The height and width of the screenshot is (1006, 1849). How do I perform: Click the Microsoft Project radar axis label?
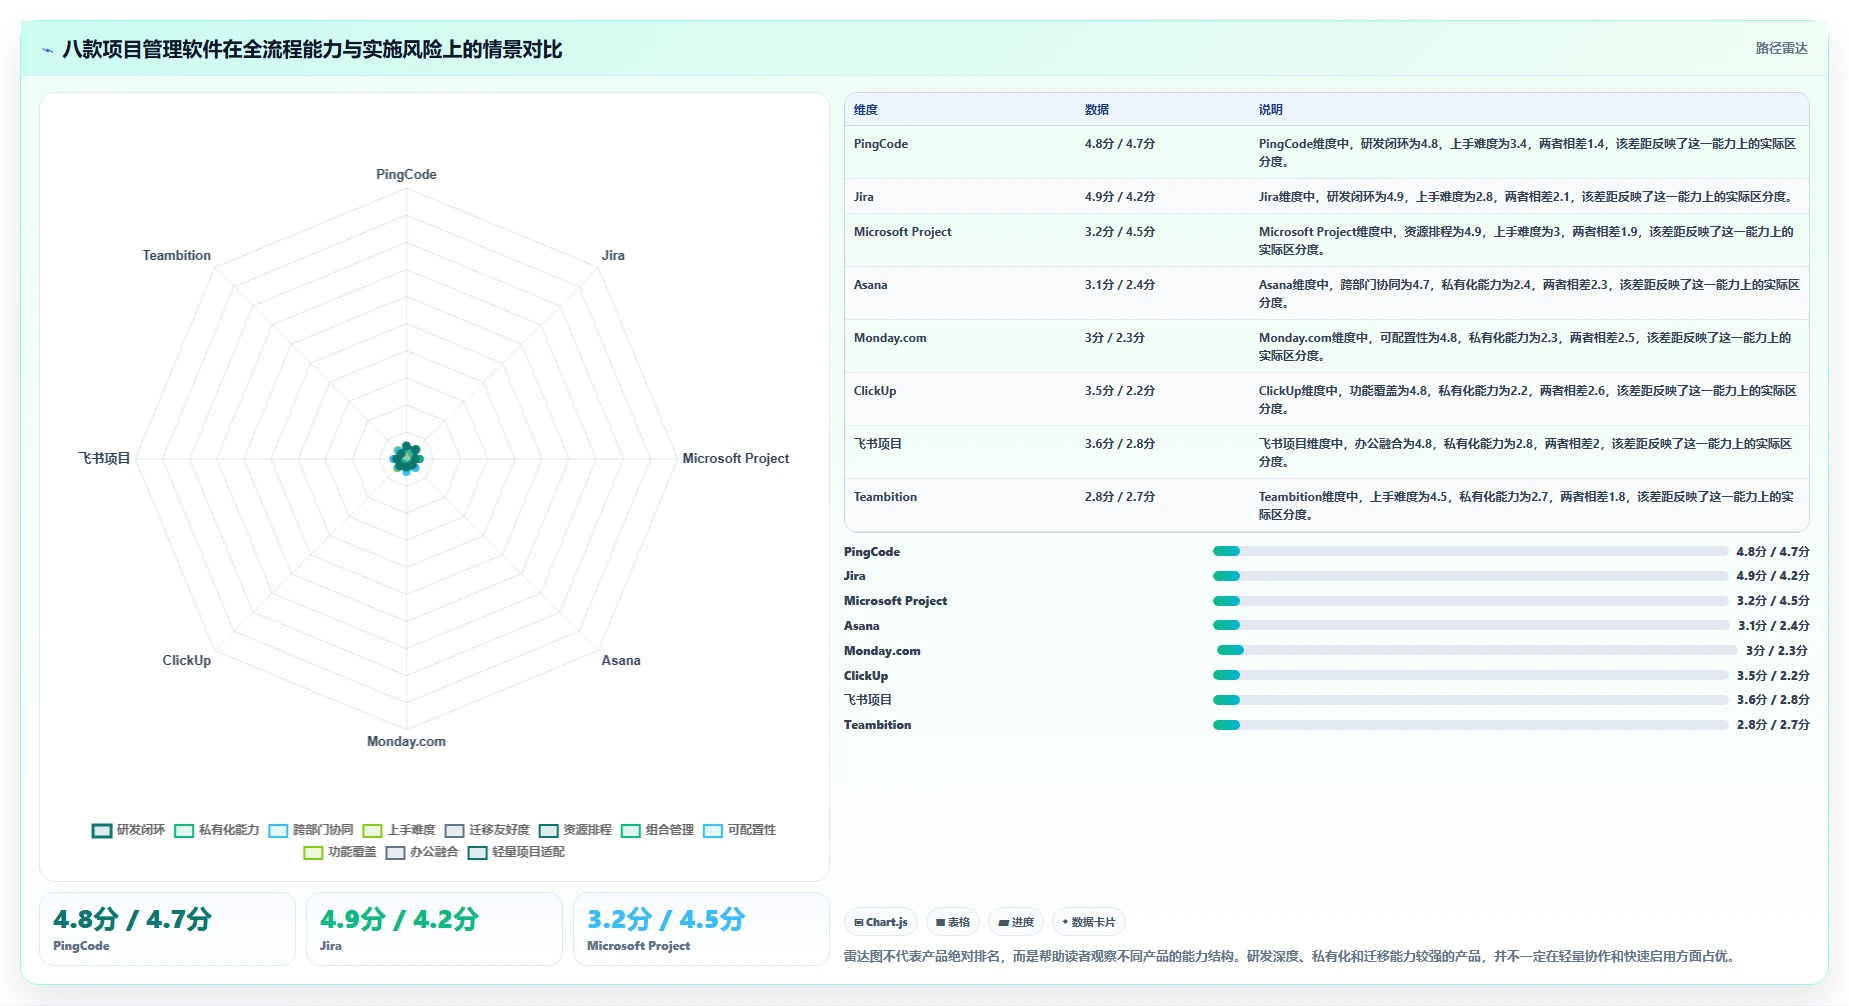point(735,458)
